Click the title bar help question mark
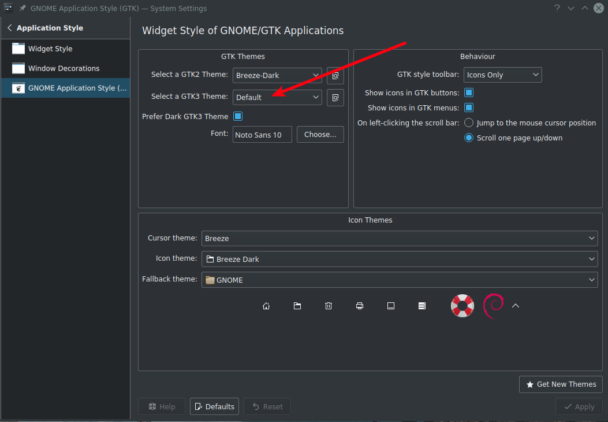Image resolution: width=608 pixels, height=422 pixels. click(x=557, y=8)
